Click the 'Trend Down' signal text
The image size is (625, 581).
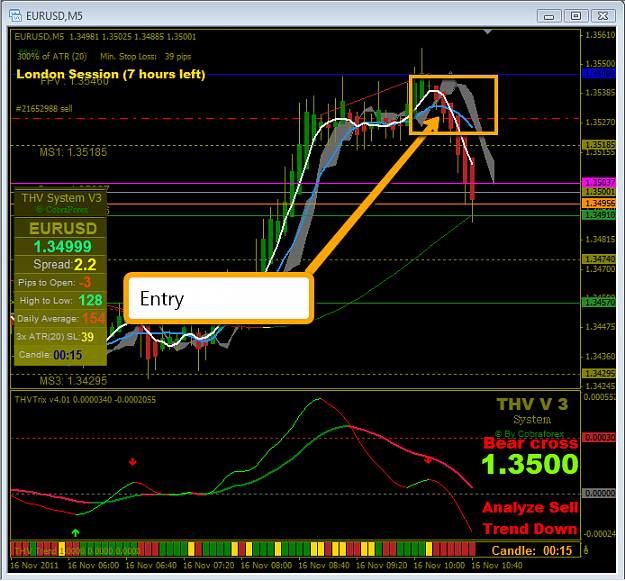point(530,529)
